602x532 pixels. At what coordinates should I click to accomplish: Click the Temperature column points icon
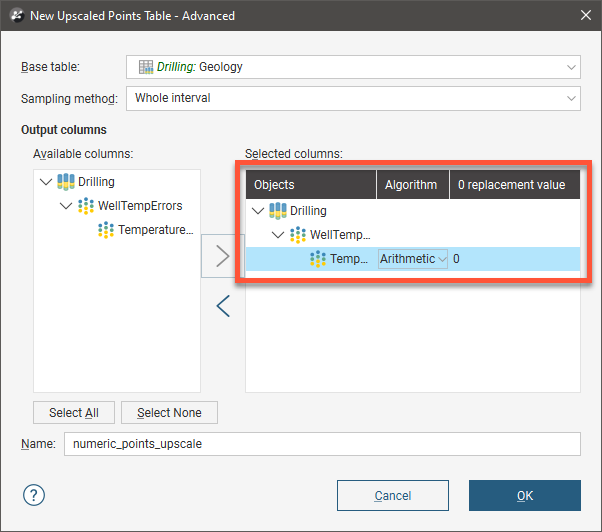pos(106,230)
